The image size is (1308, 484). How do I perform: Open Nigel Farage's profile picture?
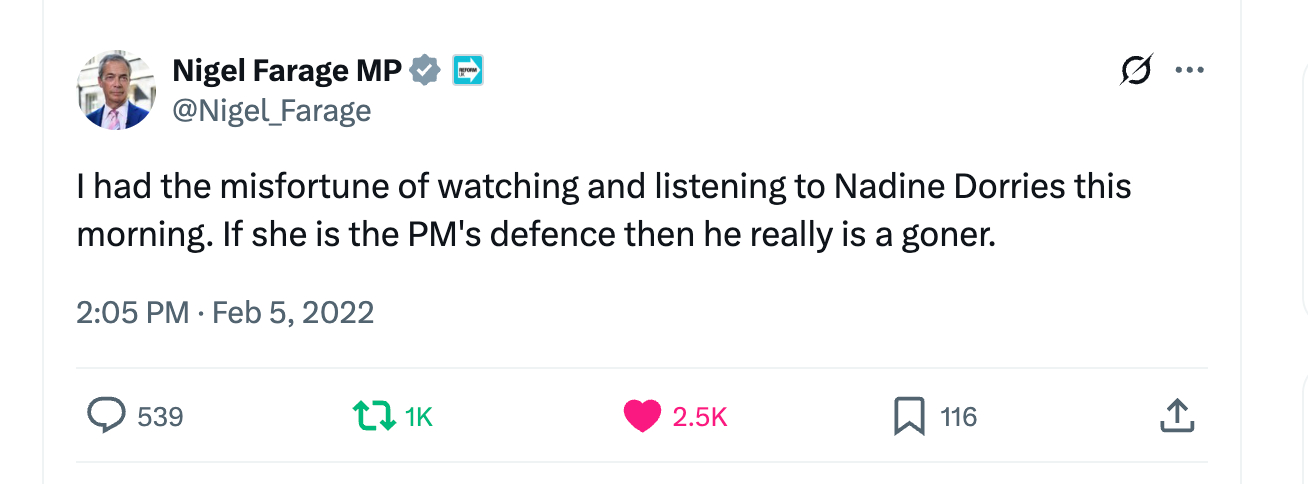pos(116,91)
